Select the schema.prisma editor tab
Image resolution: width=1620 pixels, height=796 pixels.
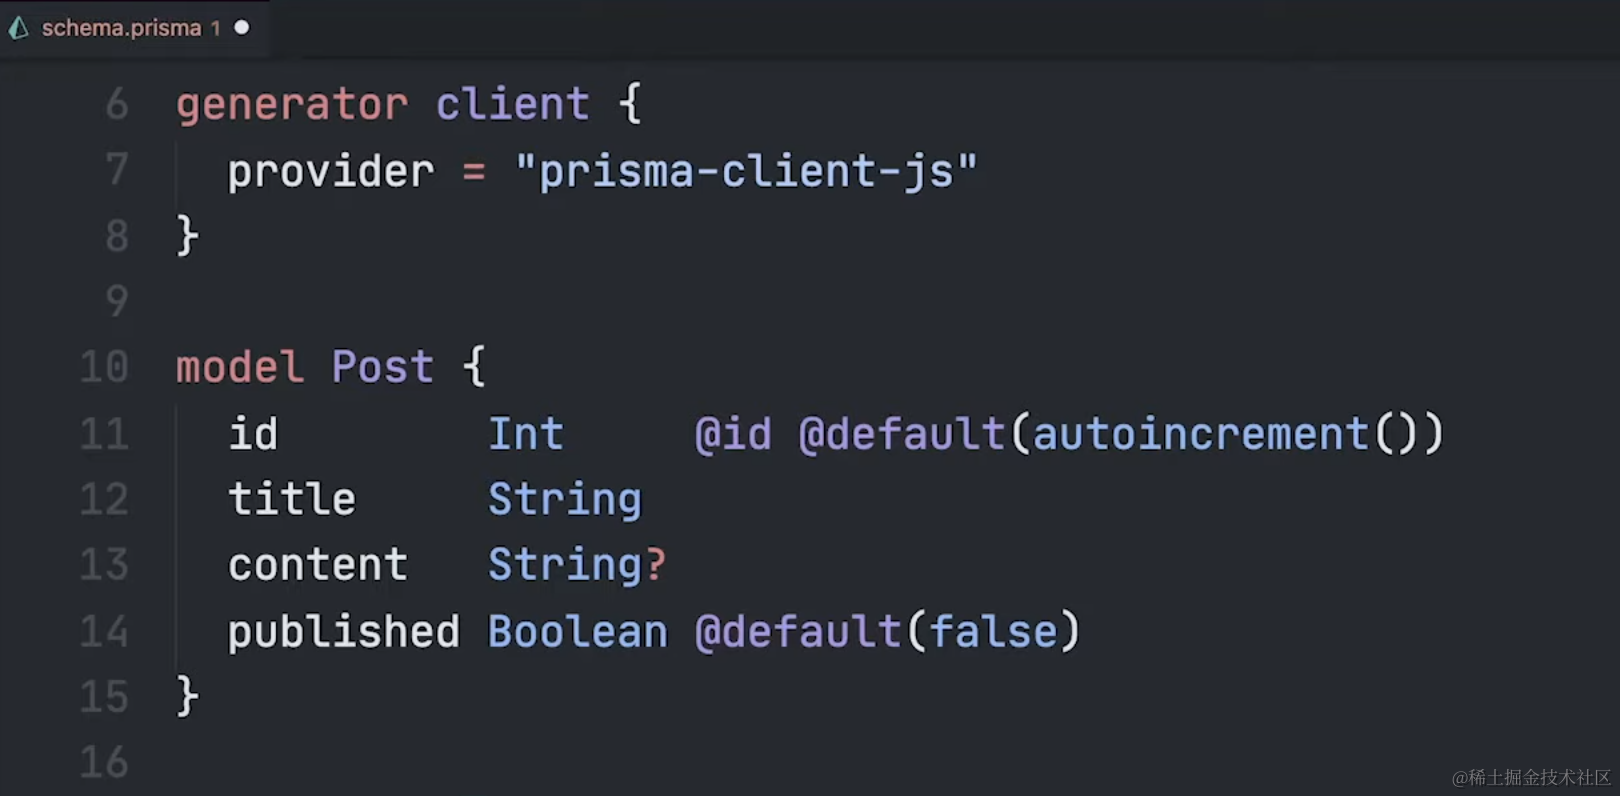click(x=121, y=28)
